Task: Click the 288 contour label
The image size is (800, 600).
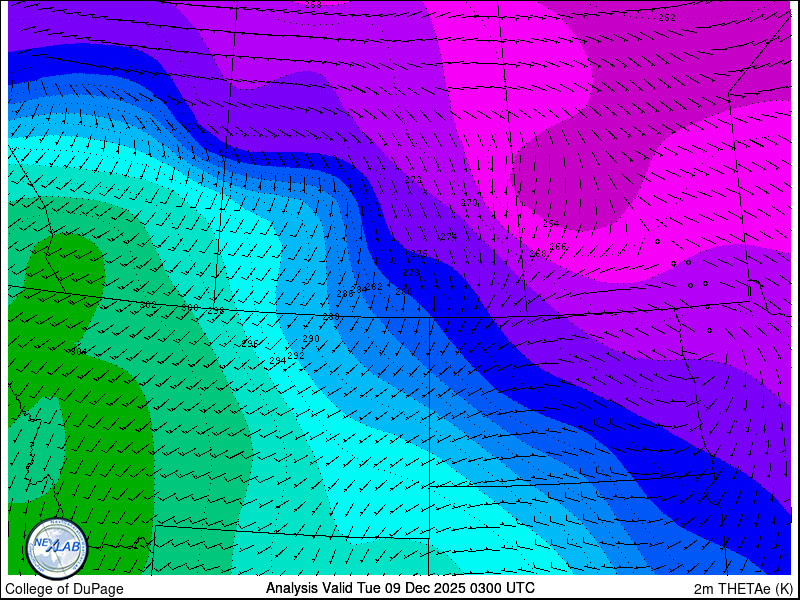Action: (x=331, y=317)
